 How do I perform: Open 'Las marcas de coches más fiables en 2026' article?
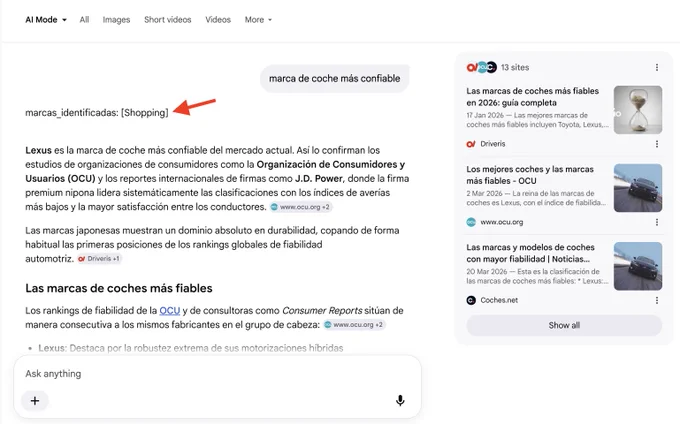pos(533,97)
